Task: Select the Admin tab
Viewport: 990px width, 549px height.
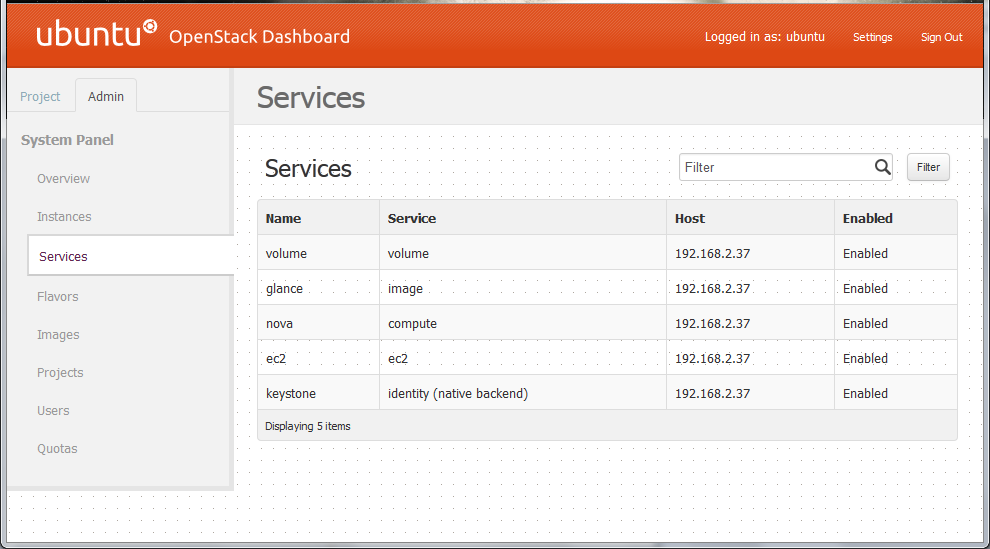Action: coord(105,97)
